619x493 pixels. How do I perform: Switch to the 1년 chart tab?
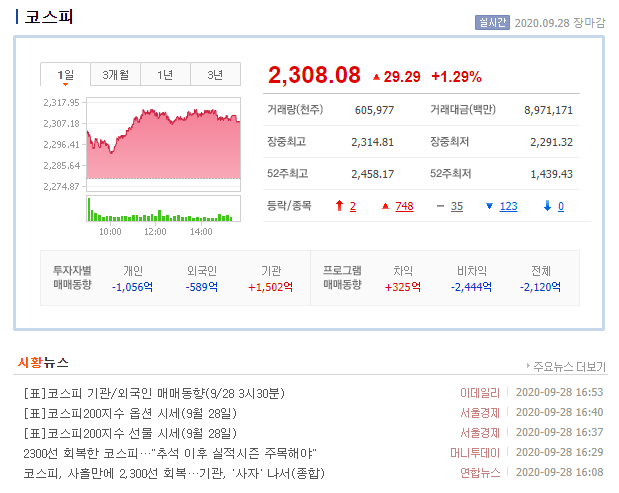pyautogui.click(x=165, y=74)
